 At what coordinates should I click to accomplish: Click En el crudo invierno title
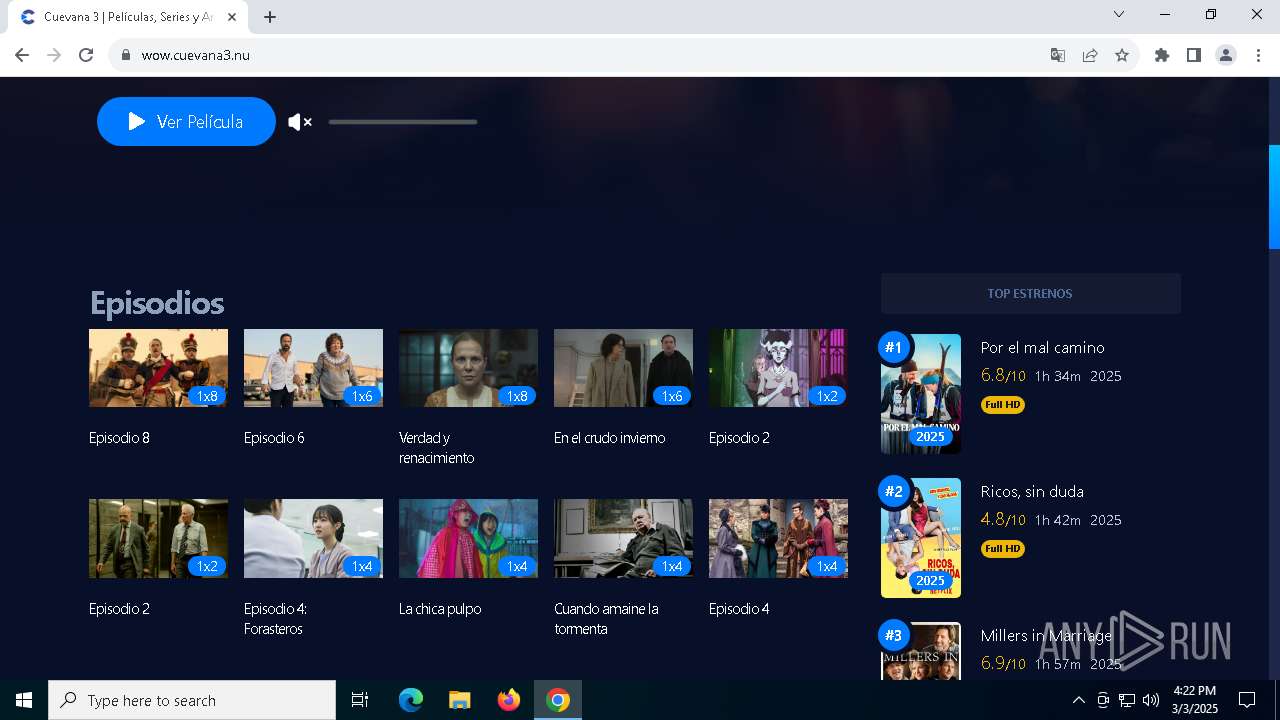609,438
